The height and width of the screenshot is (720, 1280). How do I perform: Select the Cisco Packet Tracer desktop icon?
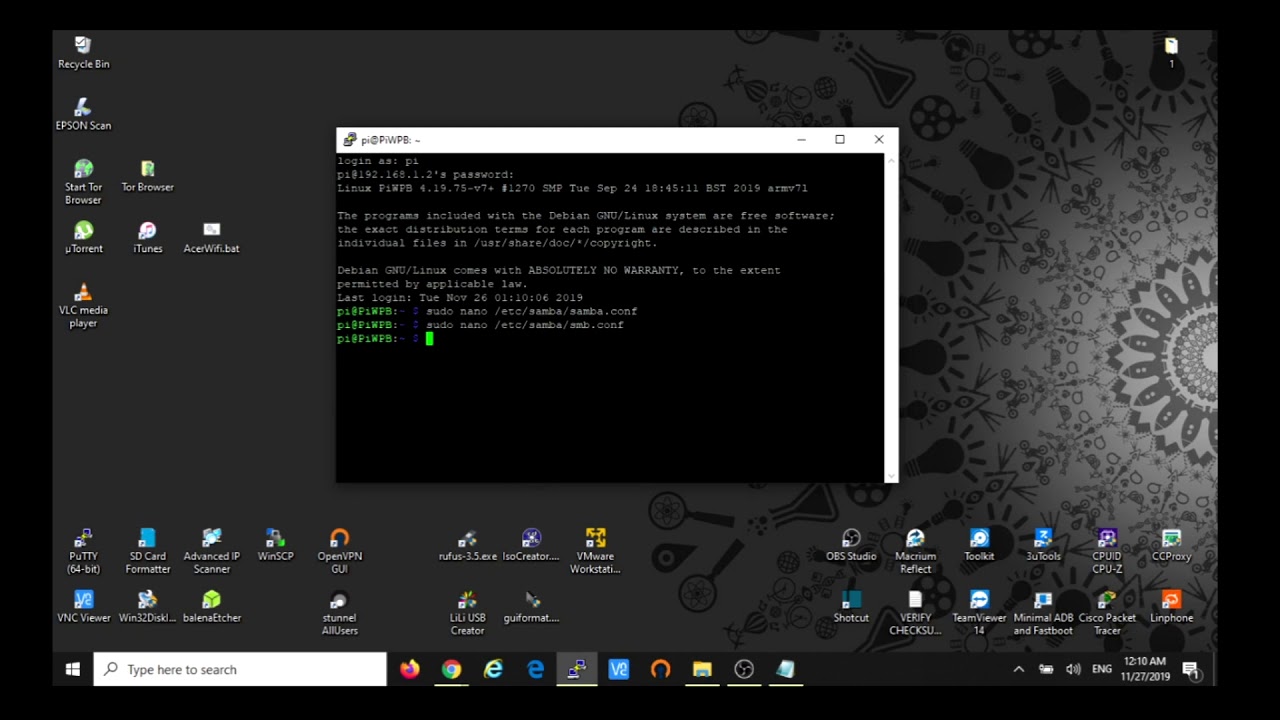(1107, 613)
